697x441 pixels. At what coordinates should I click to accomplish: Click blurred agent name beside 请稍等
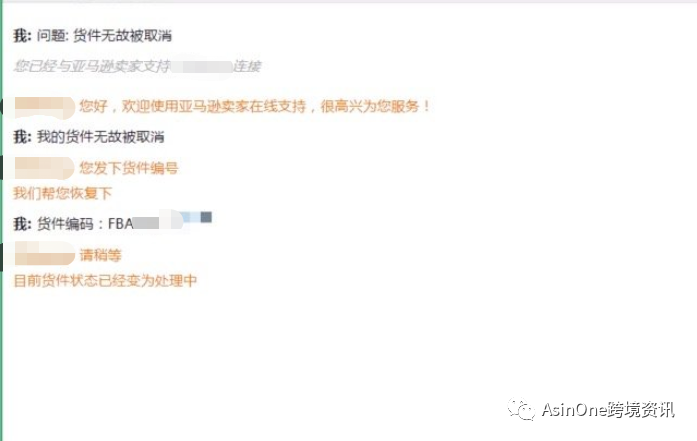[x=44, y=254]
